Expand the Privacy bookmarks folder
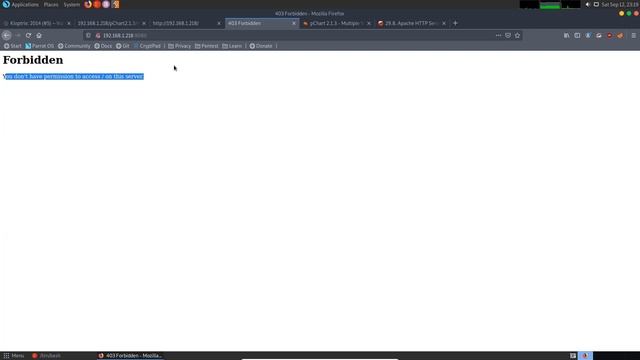Viewport: 640px width, 360px height. click(x=180, y=46)
